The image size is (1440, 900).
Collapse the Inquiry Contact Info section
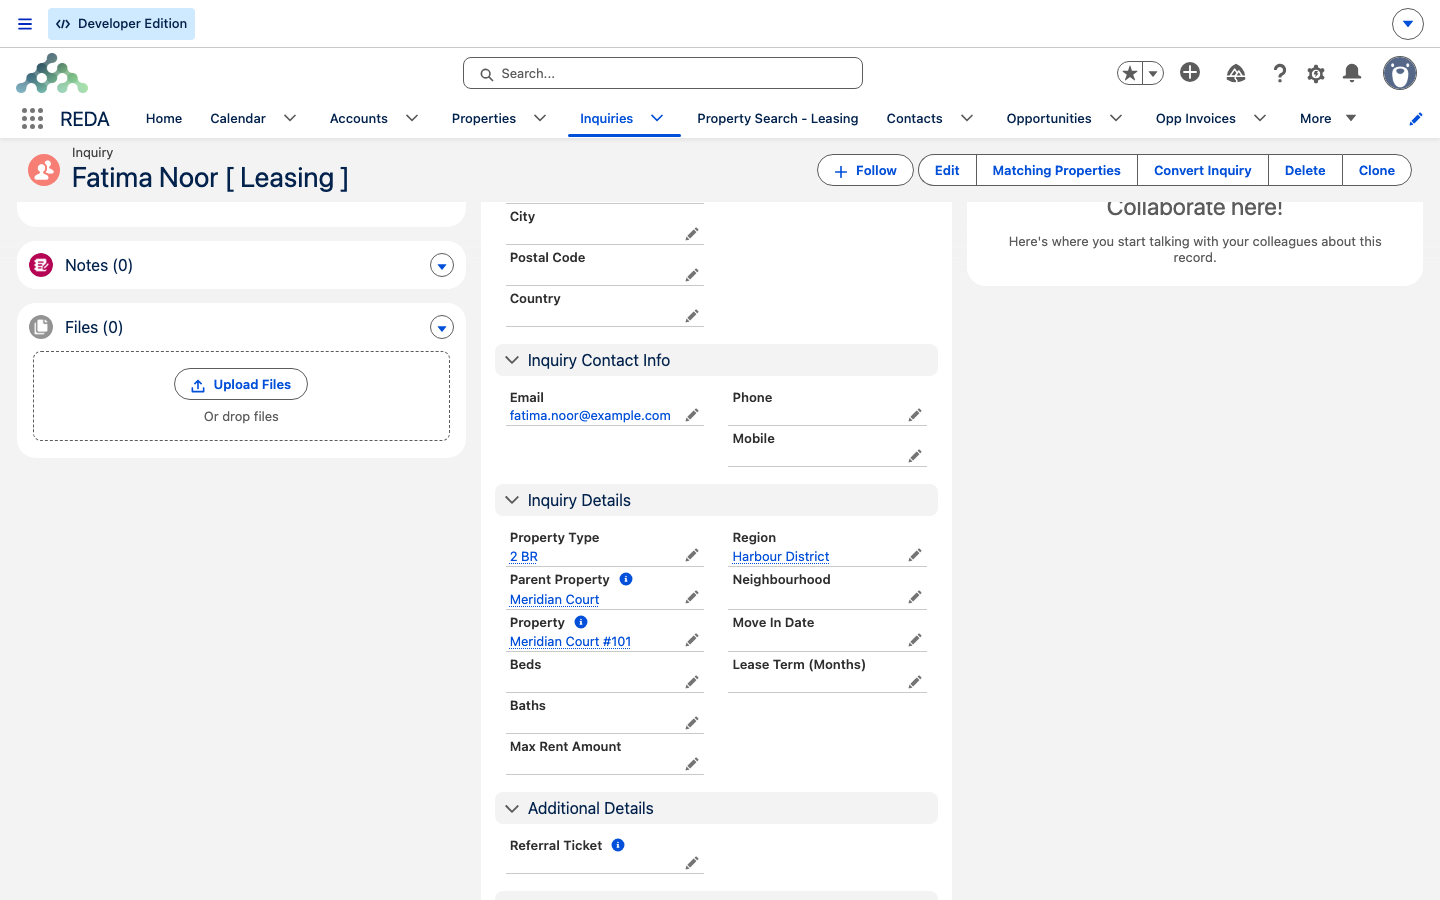coord(512,360)
